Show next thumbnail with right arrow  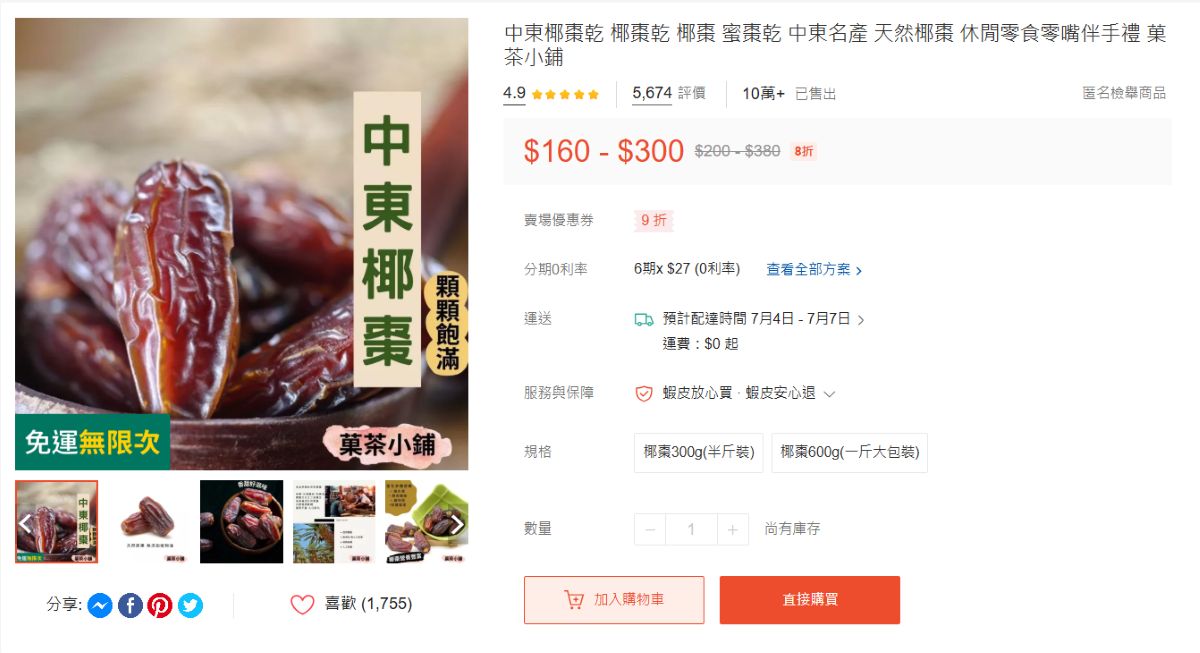(457, 523)
